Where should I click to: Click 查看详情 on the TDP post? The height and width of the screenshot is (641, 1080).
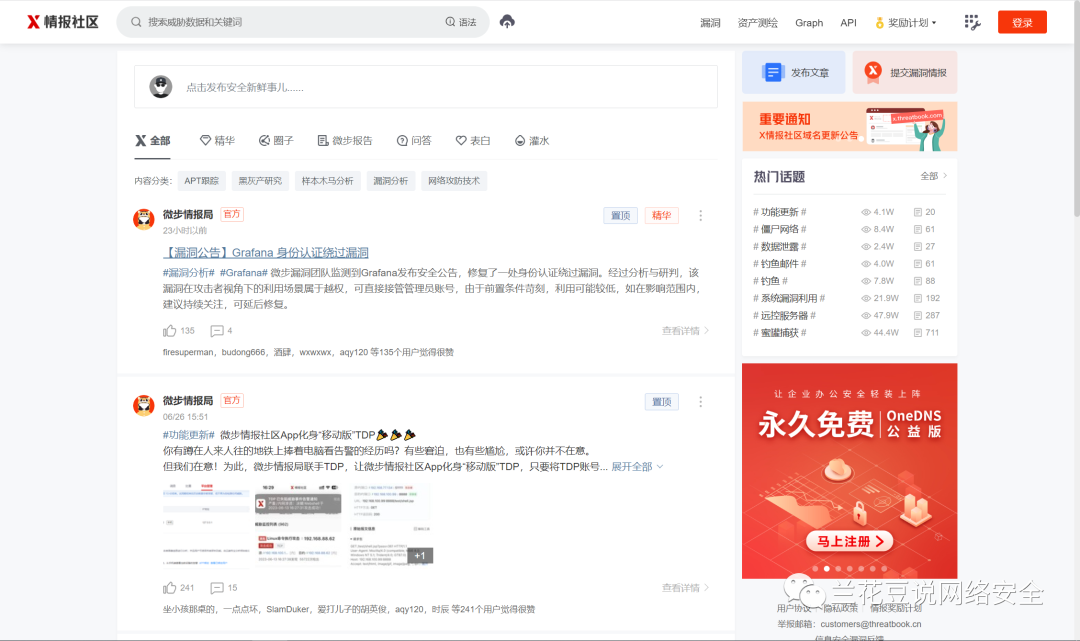point(685,587)
